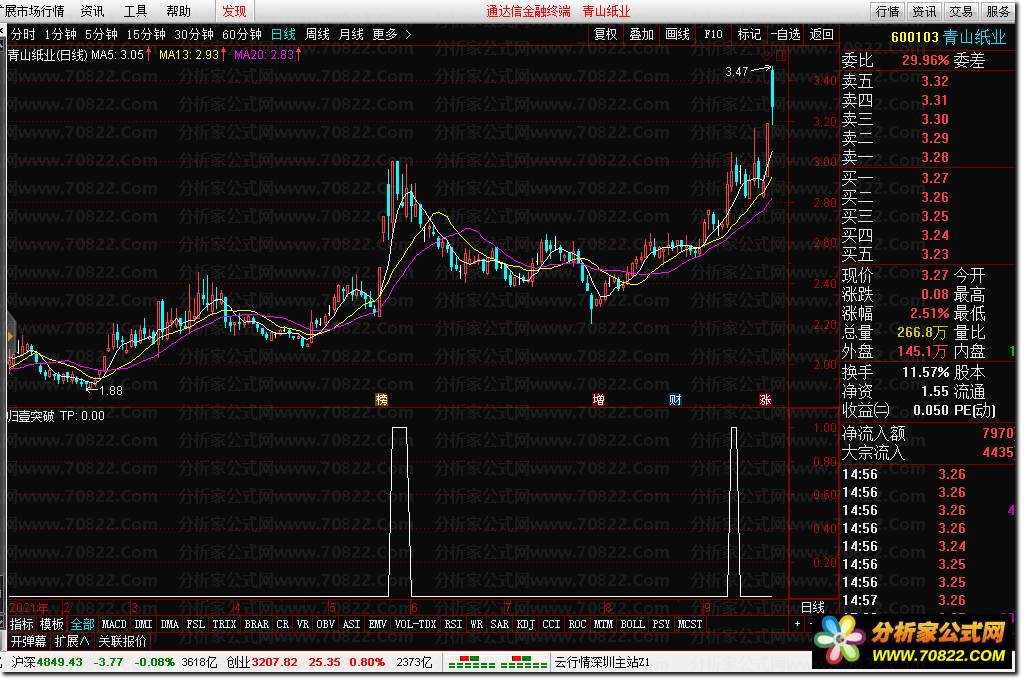Select the TRIX indicator

coord(224,624)
